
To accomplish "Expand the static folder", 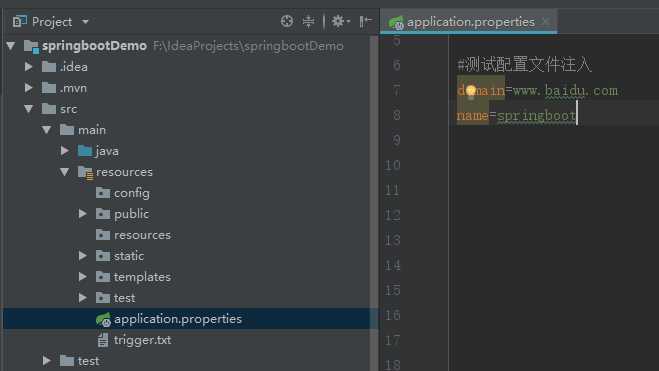I will coord(83,255).
